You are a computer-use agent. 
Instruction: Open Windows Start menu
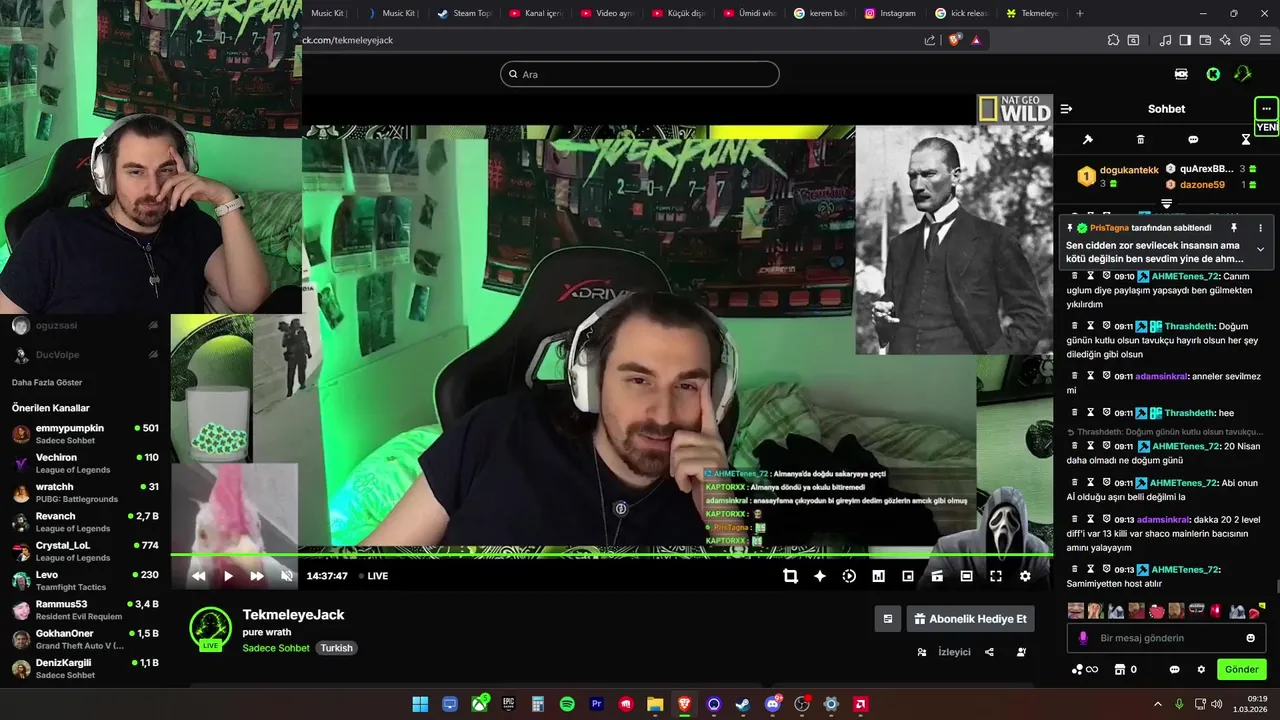(421, 704)
